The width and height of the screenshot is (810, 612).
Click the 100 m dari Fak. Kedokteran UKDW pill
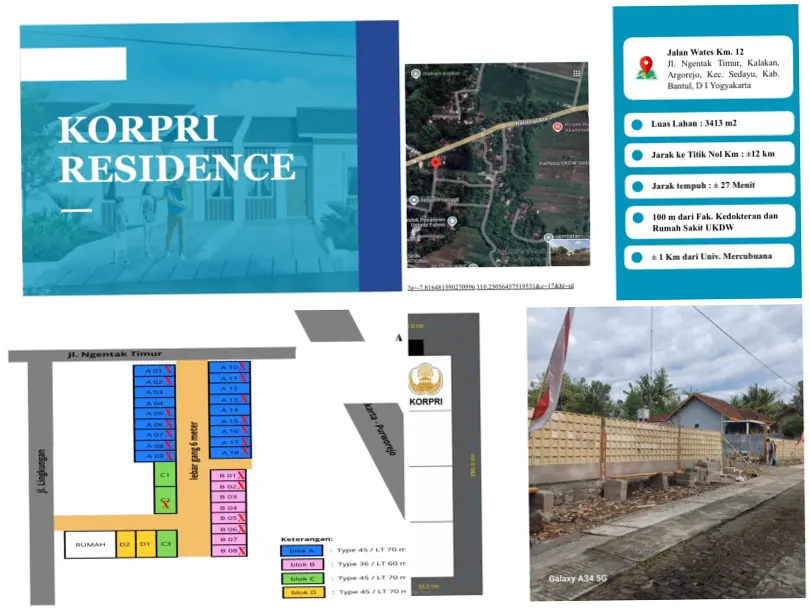710,220
